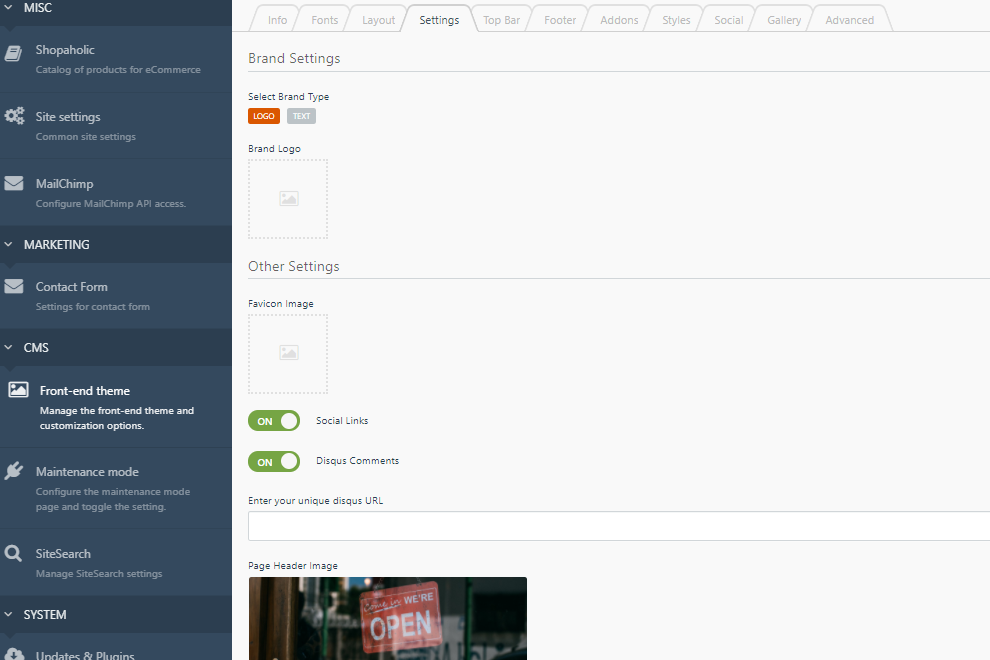Click the Favicon Image placeholder icon
Screen dimensions: 990x660
pyautogui.click(x=289, y=352)
